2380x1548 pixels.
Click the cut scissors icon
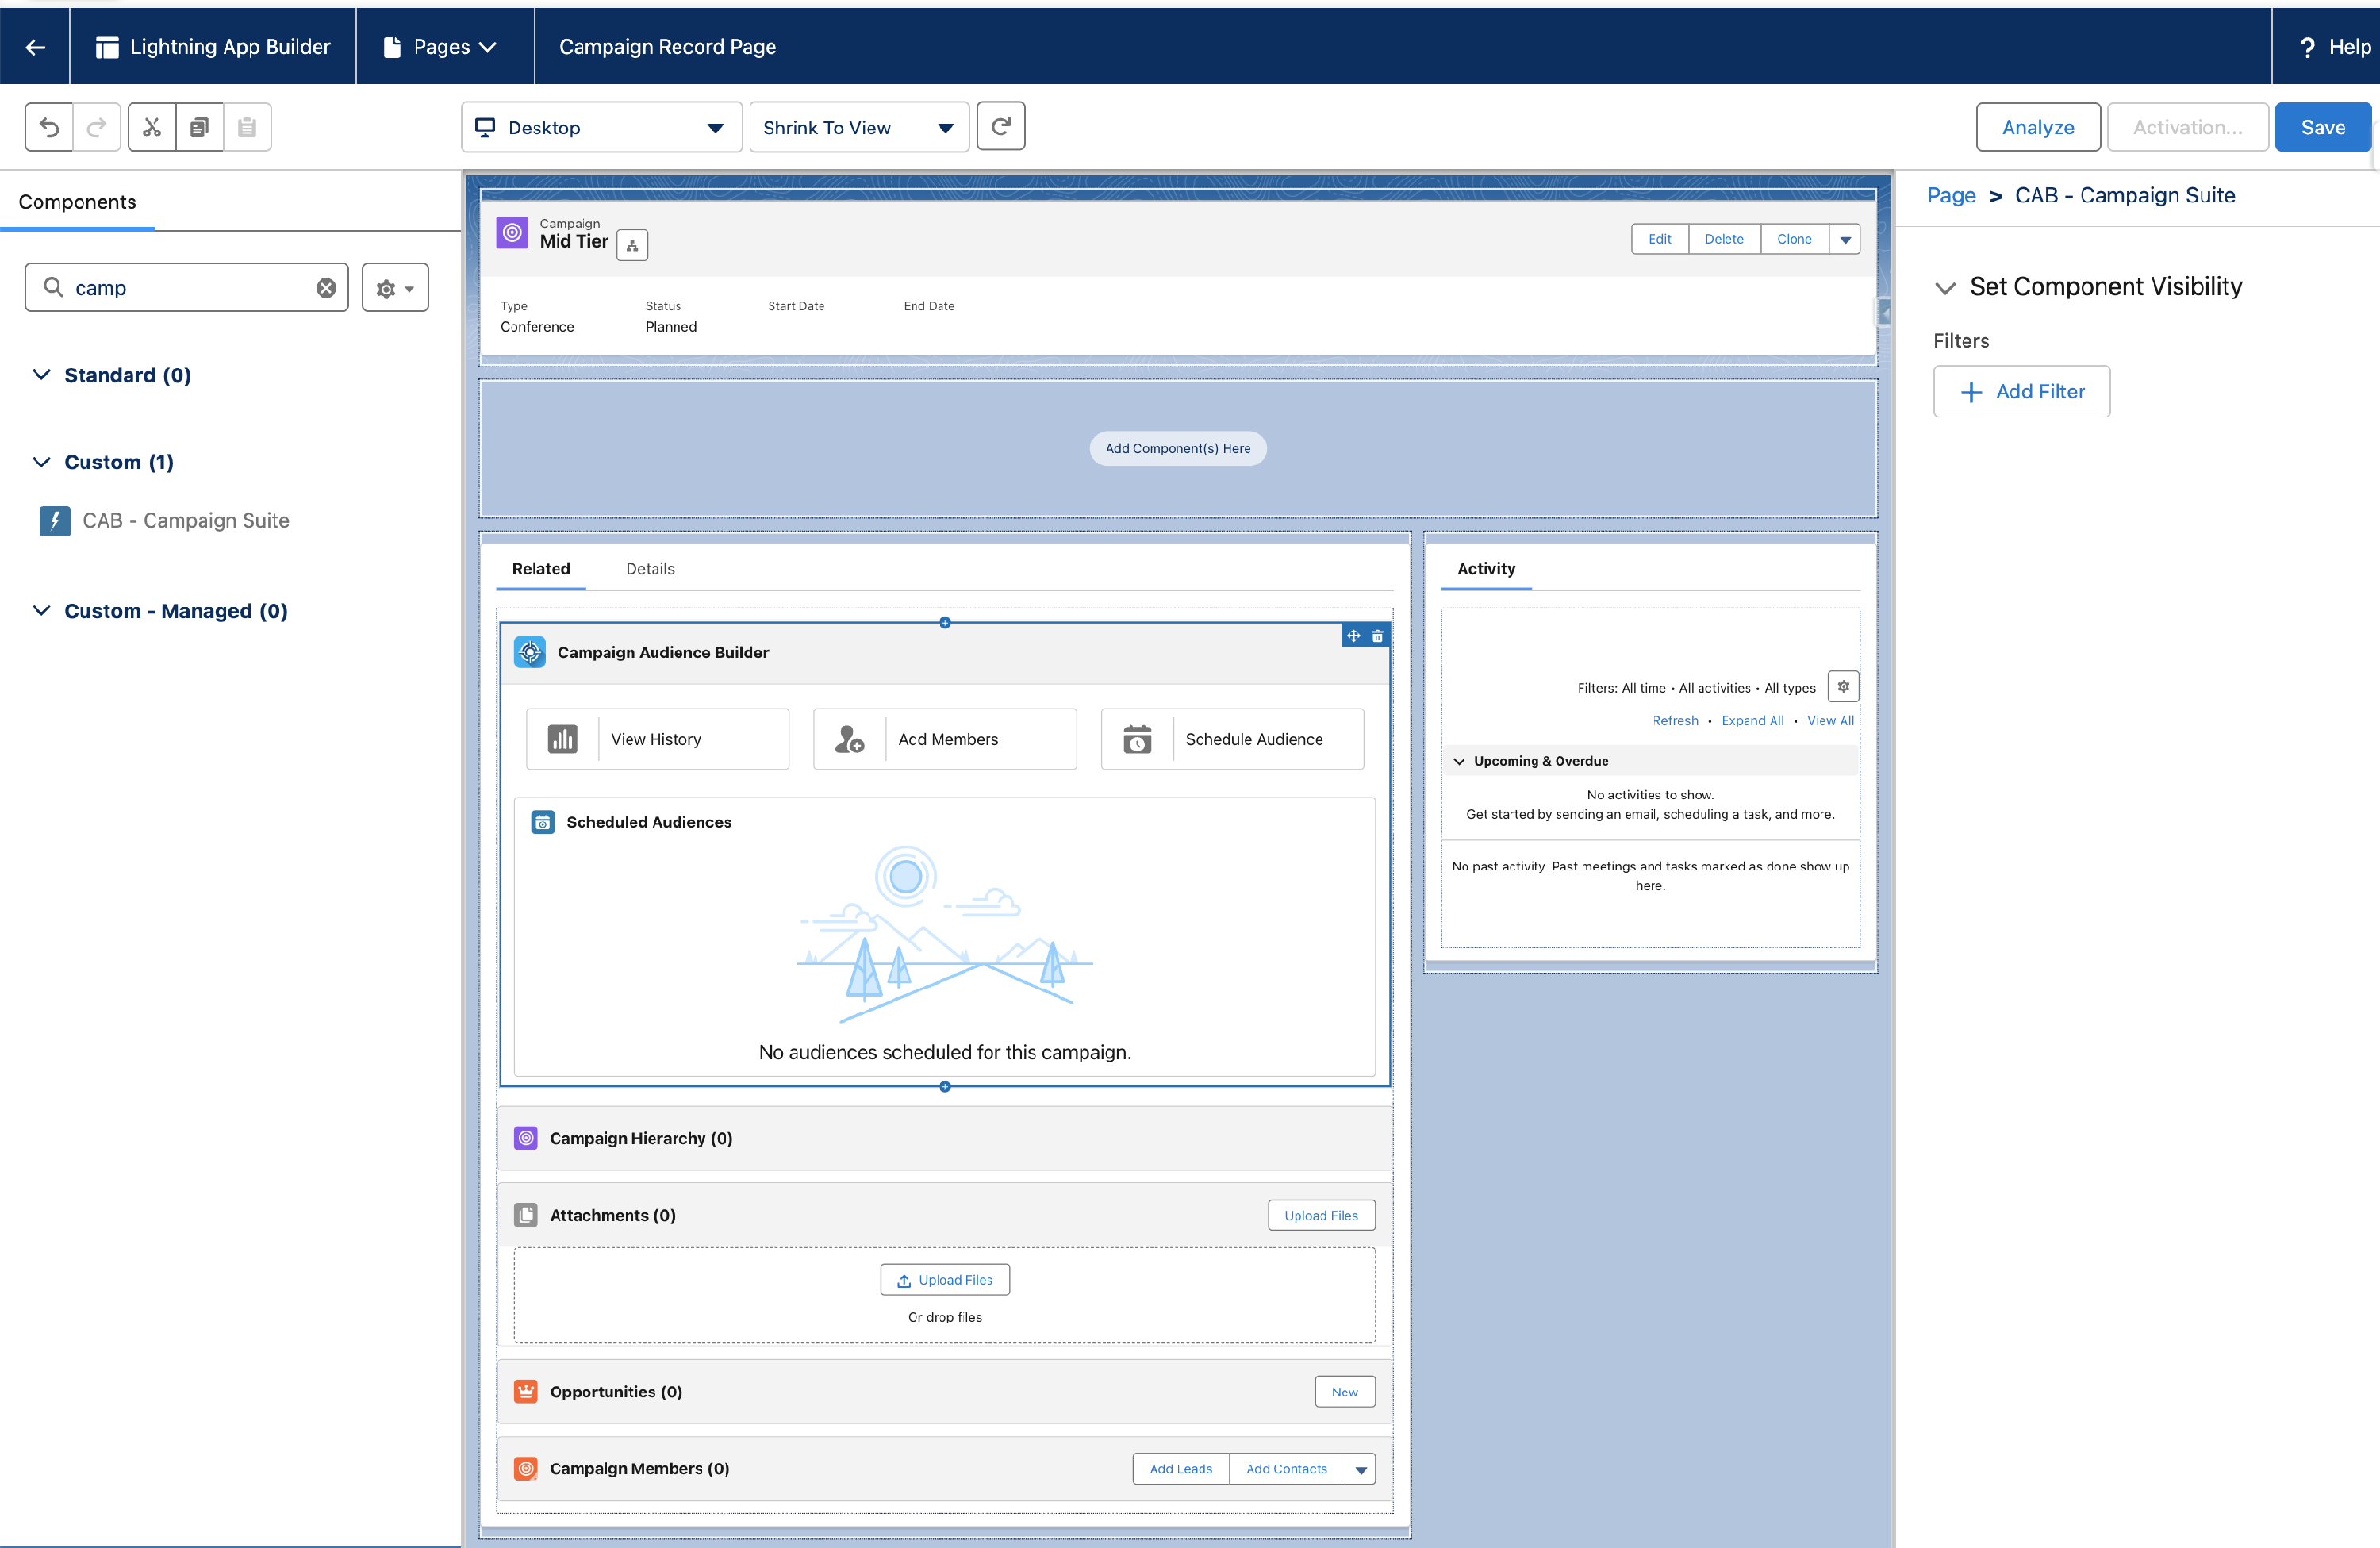152,127
